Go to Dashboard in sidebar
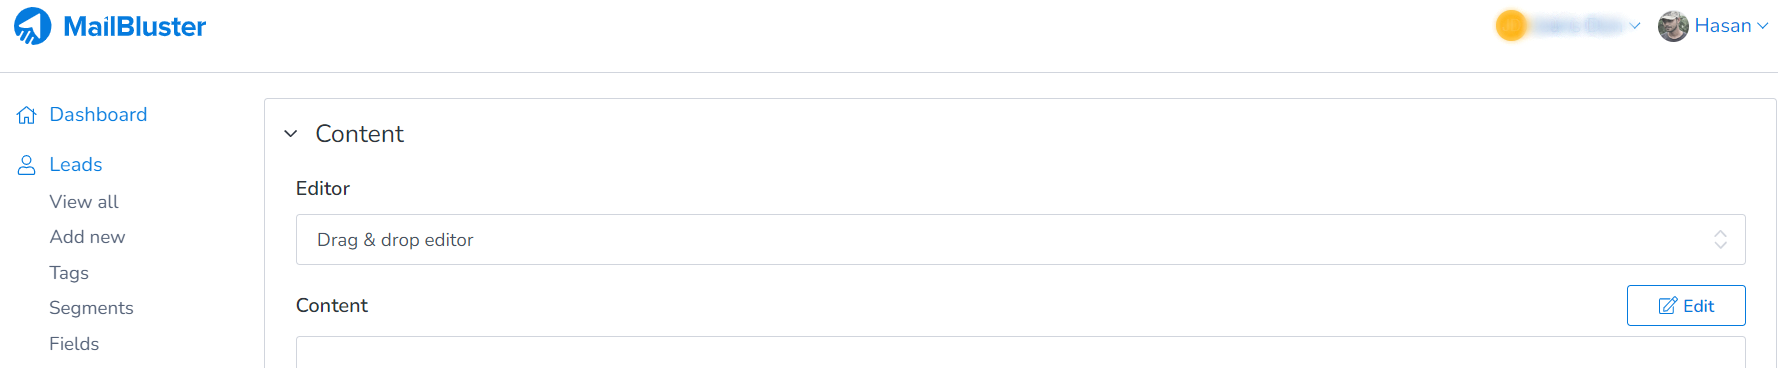This screenshot has width=1778, height=368. coord(98,115)
